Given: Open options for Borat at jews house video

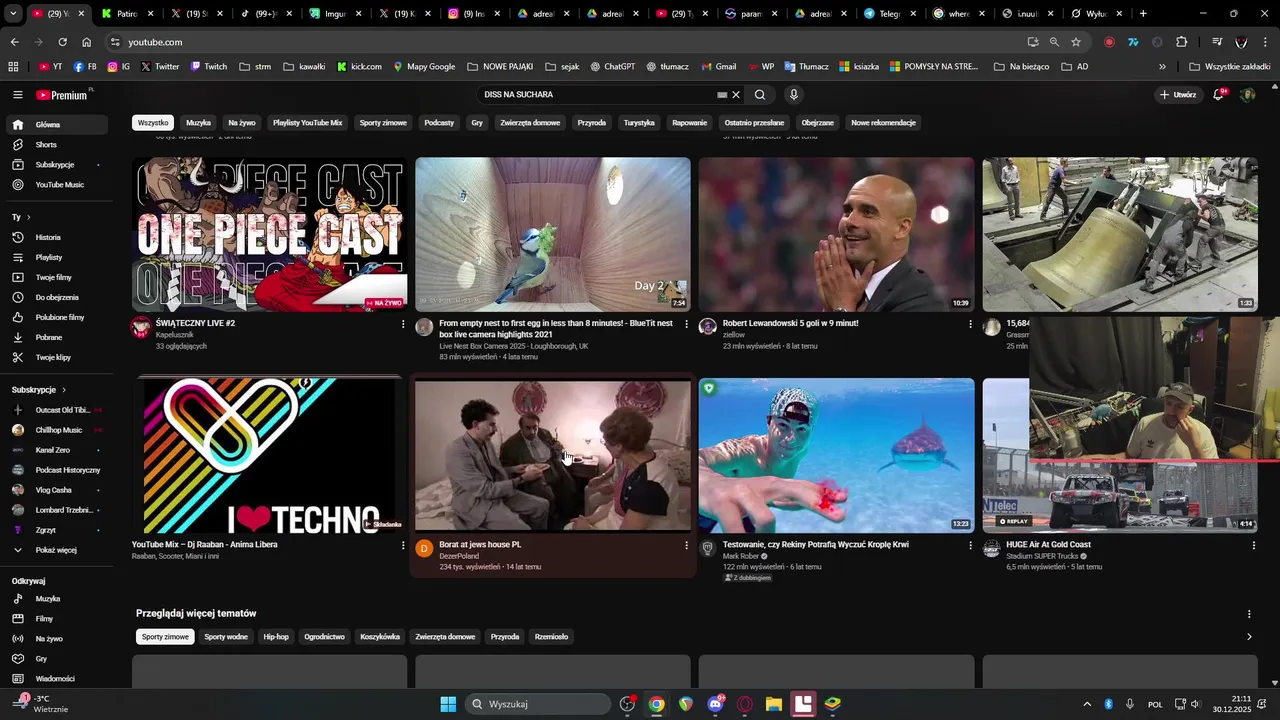Looking at the screenshot, I should tap(686, 546).
